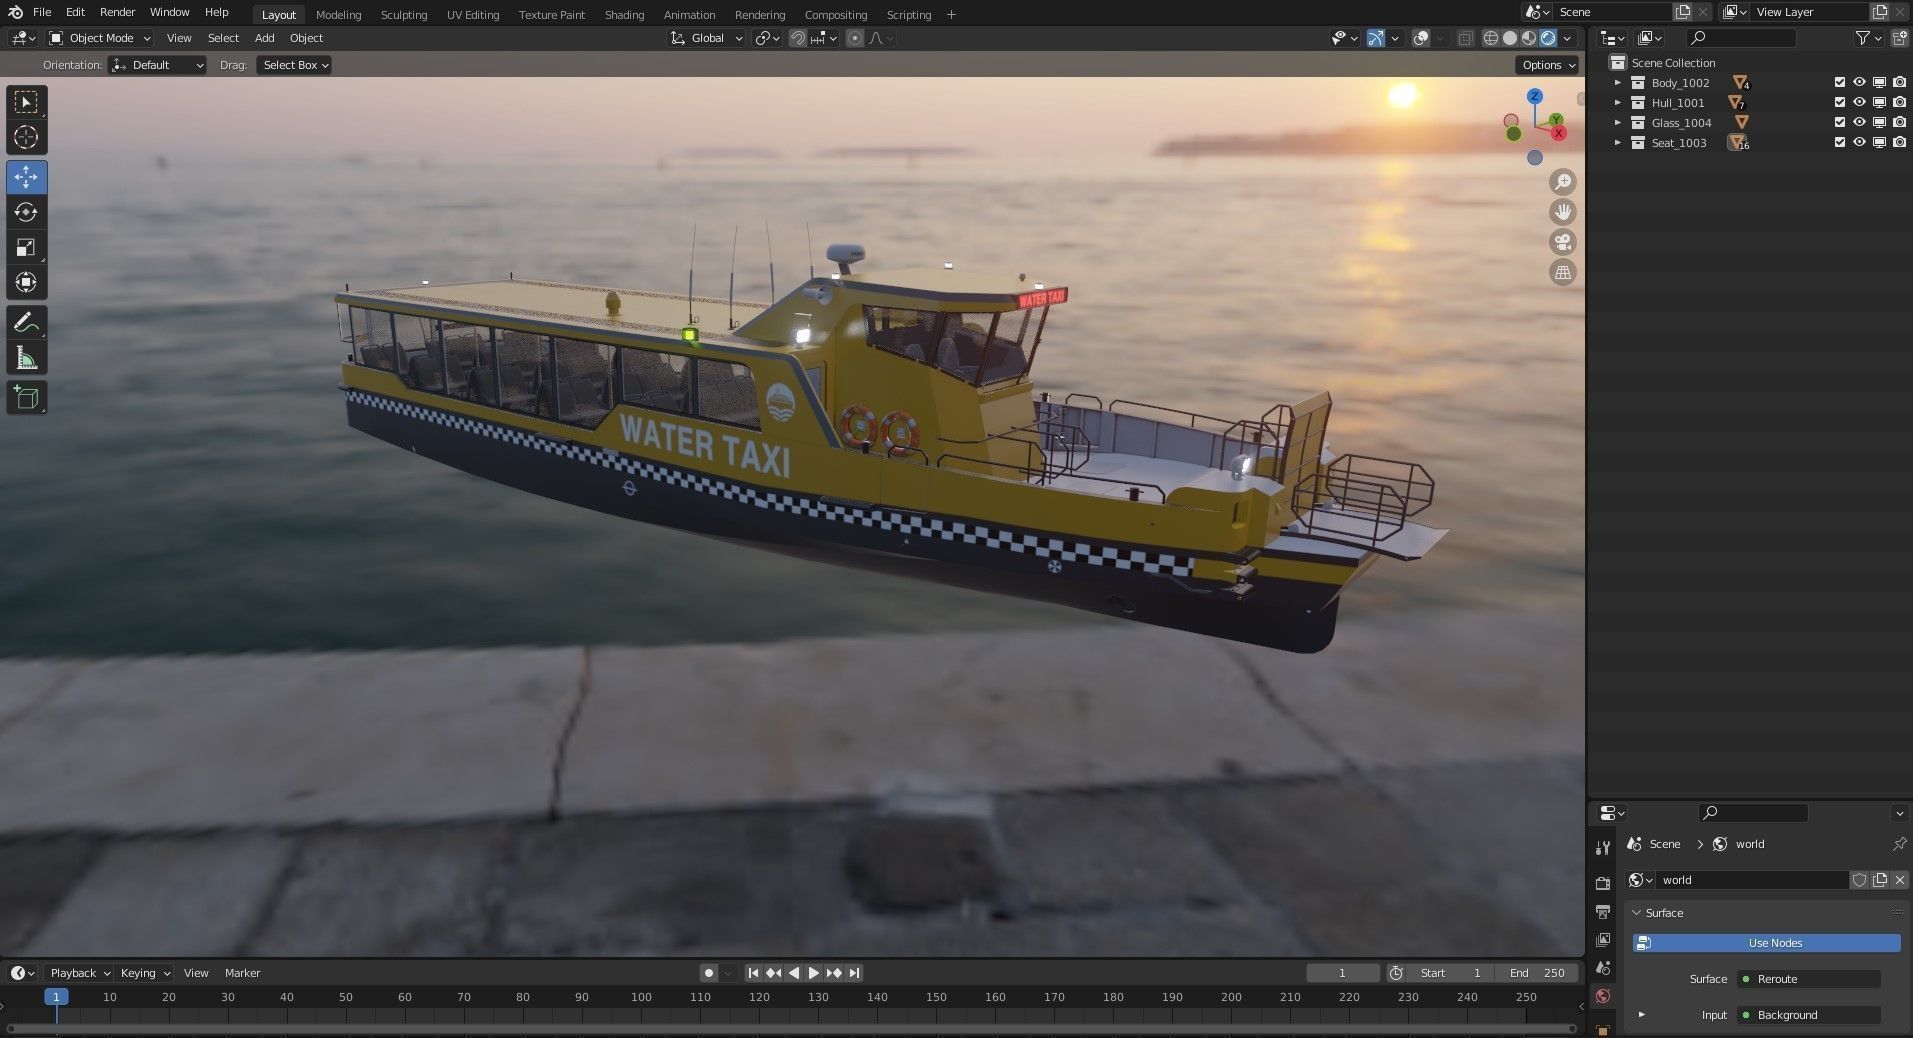Open the View Layer properties tab icon
This screenshot has width=1913, height=1038.
[x=1603, y=940]
